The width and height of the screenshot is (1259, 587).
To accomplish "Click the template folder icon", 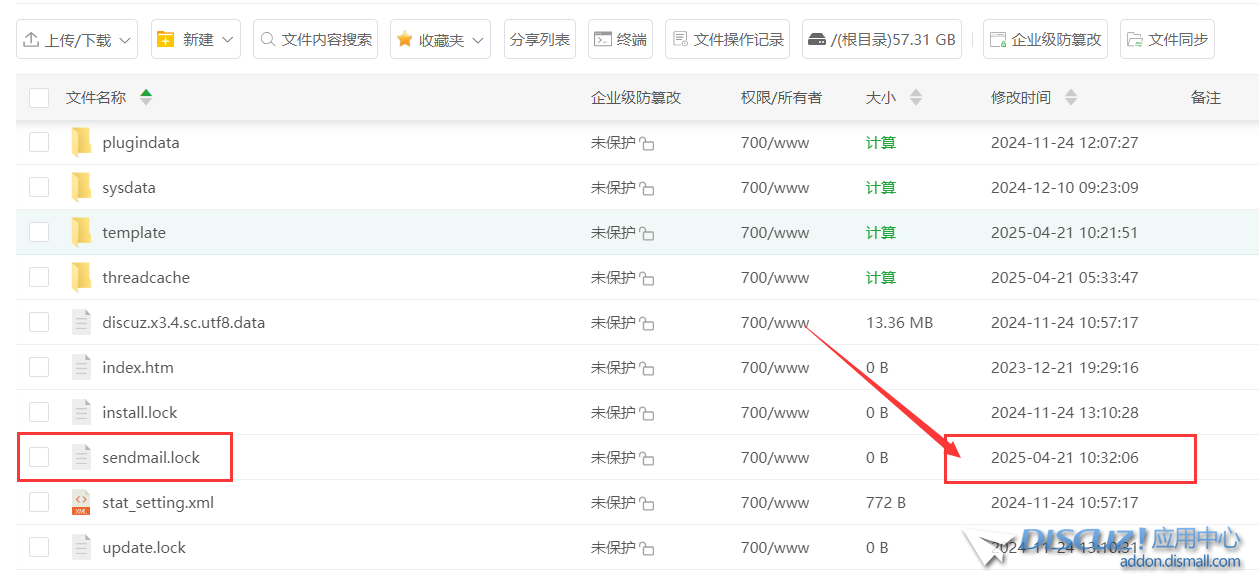I will (x=81, y=233).
